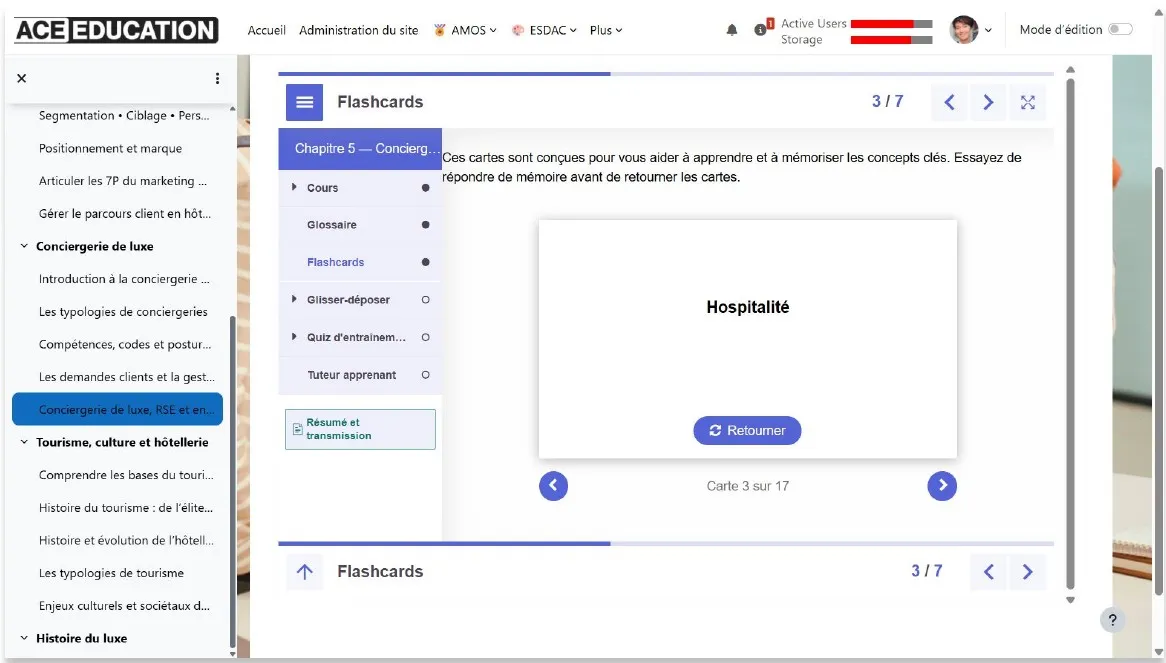Go to previous page in top Flashcards header

949,102
